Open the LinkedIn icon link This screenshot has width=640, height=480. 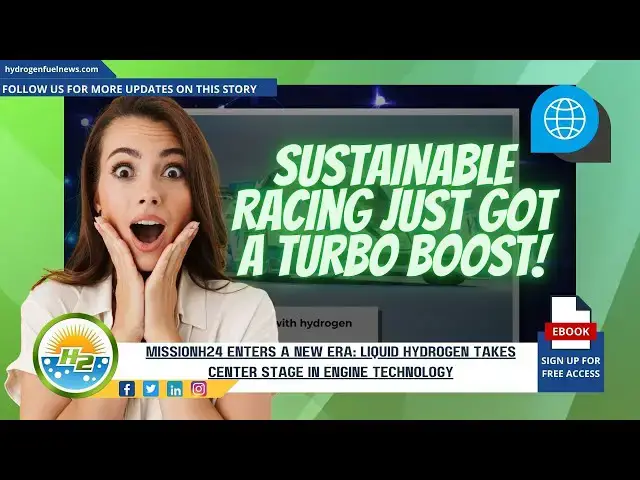[175, 389]
